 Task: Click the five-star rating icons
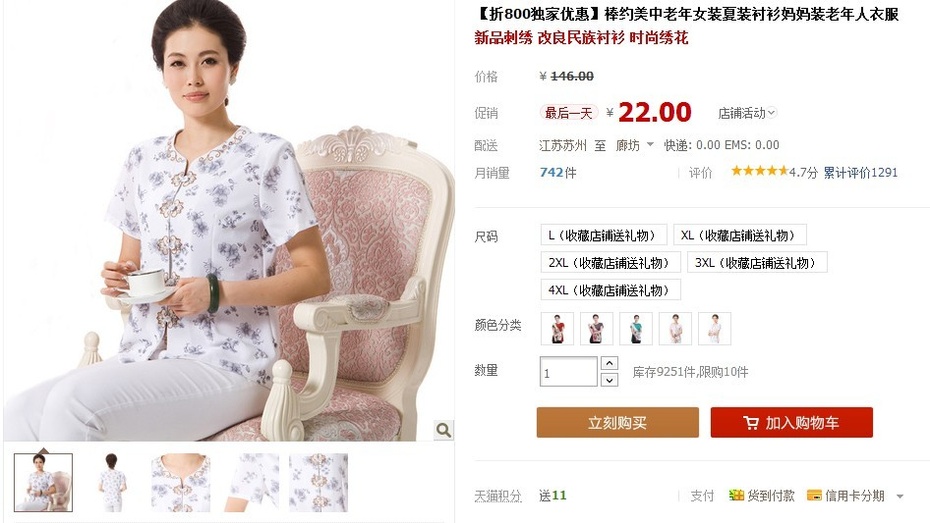pyautogui.click(x=759, y=171)
